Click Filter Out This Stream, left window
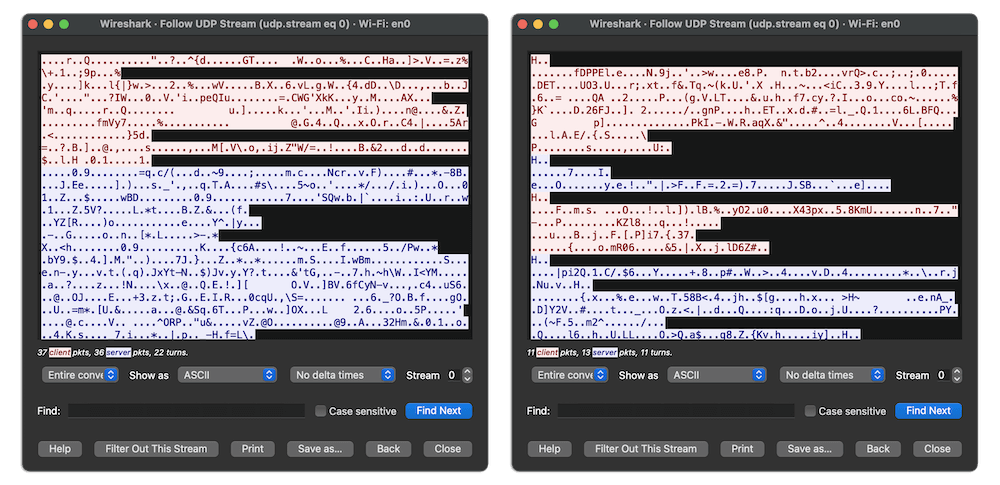1000x485 pixels. 156,449
